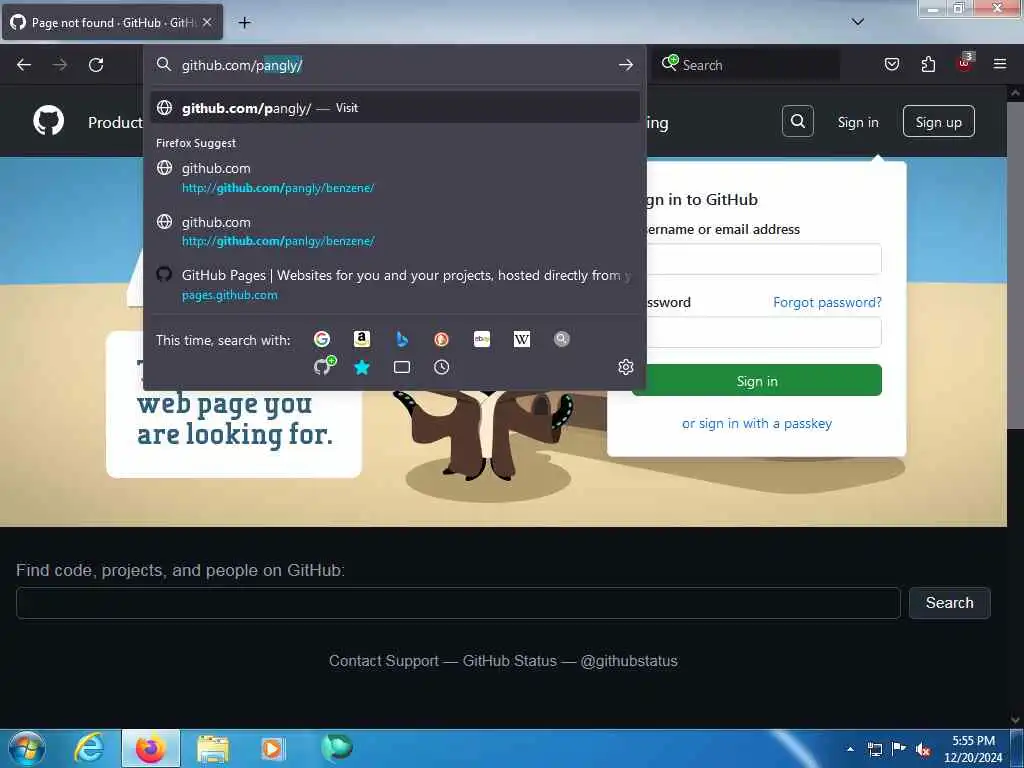Open the @githubstatus link
This screenshot has height=768, width=1024.
click(x=628, y=661)
